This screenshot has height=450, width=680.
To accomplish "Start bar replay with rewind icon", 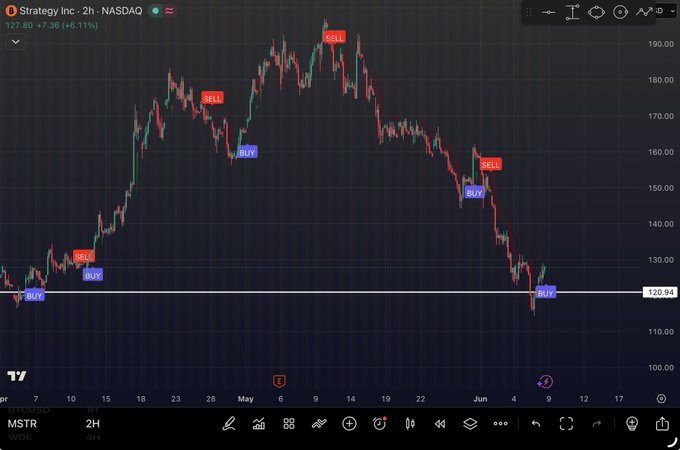I will [440, 424].
